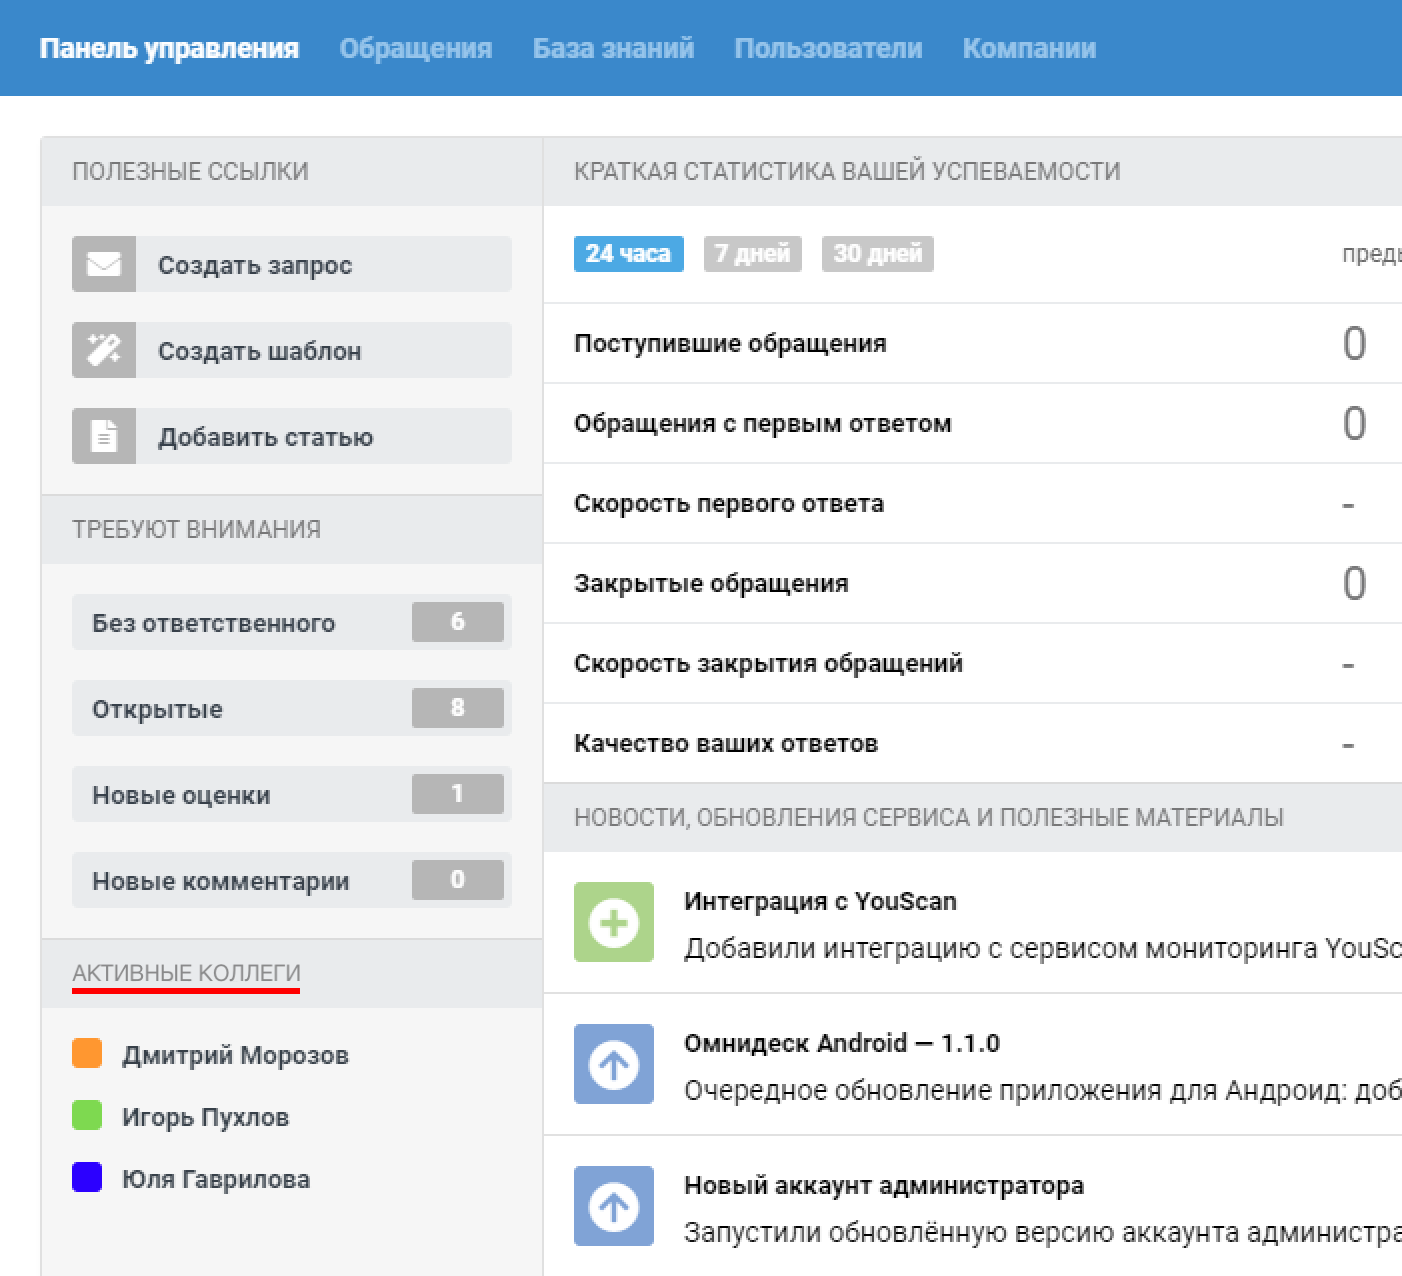Click the document icon beside Добавить статью
Viewport: 1402px width, 1276px height.
point(104,436)
